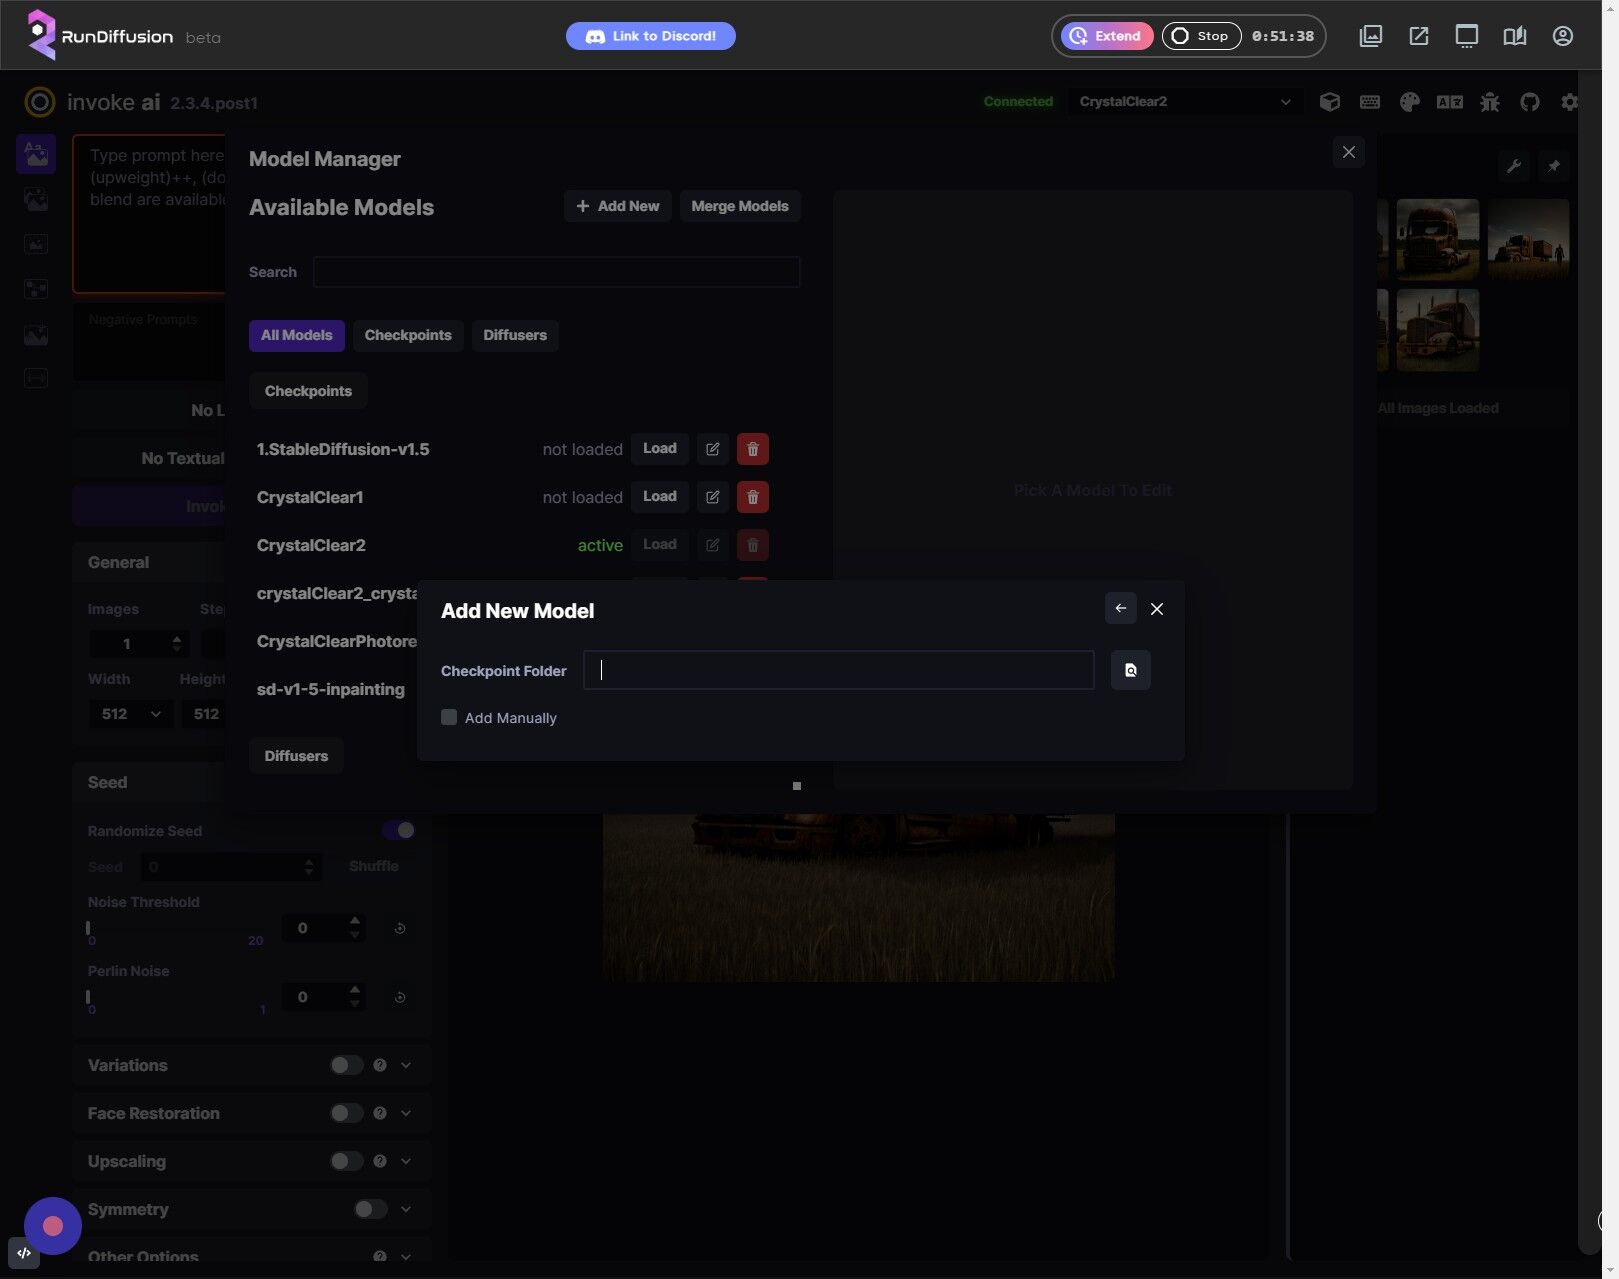The height and width of the screenshot is (1279, 1619).
Task: Switch to the Diffusers filter tab
Action: pyautogui.click(x=514, y=335)
